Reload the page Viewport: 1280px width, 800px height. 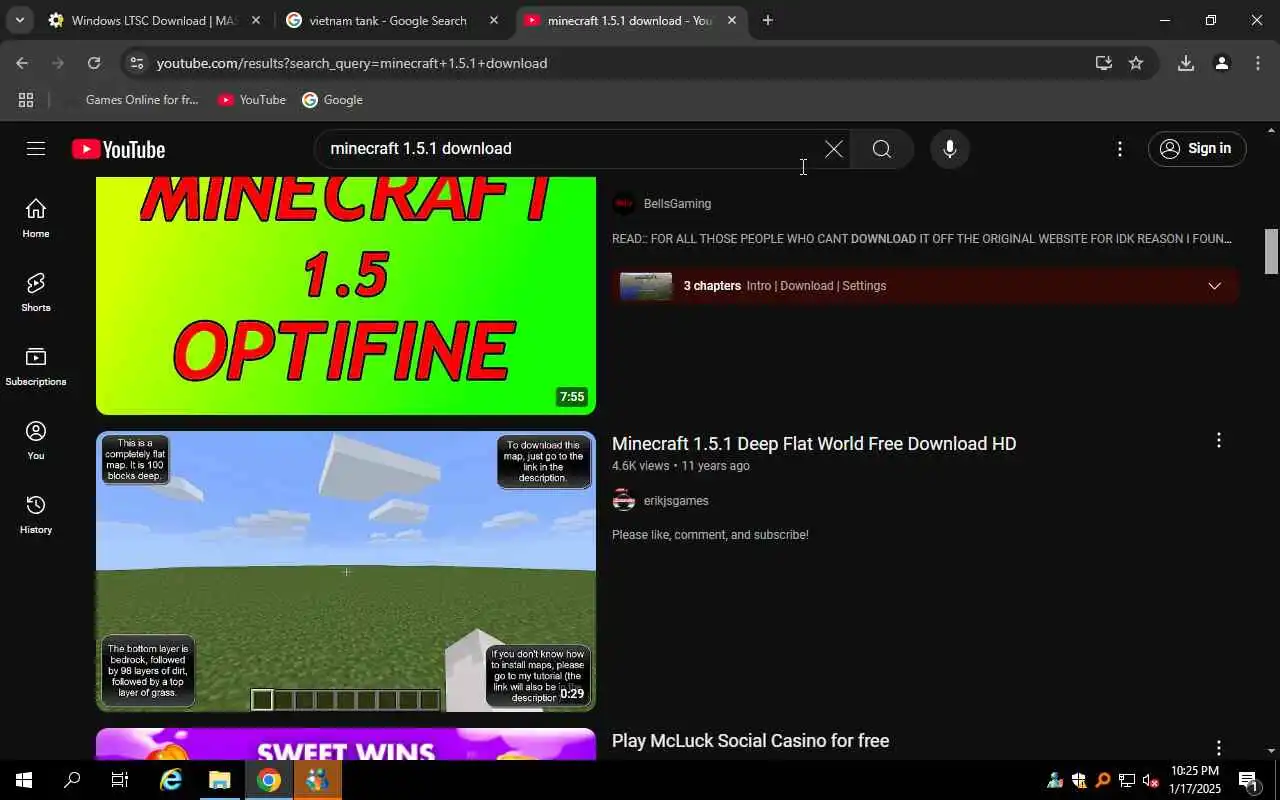tap(94, 63)
